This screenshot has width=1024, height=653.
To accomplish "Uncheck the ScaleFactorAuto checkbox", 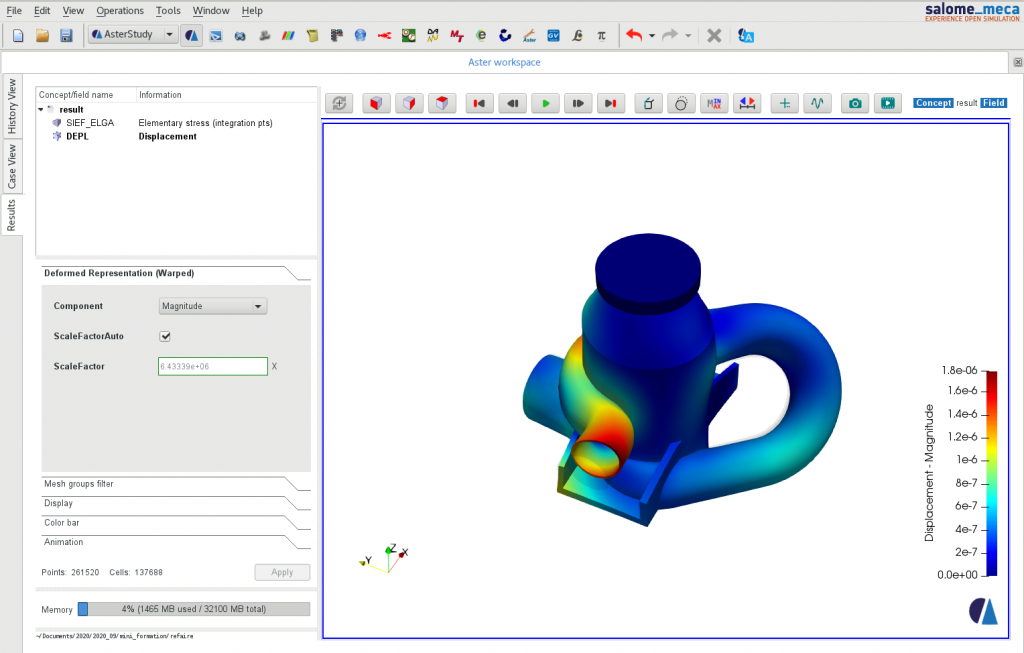I will tap(166, 337).
